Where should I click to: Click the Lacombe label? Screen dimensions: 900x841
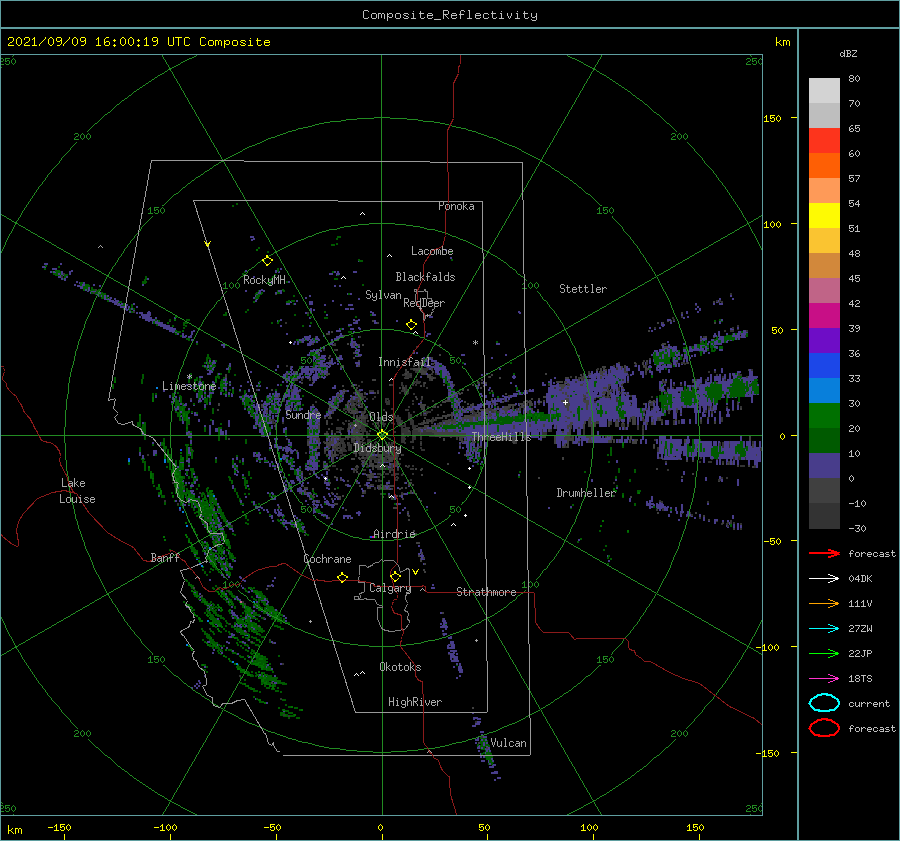tap(432, 251)
